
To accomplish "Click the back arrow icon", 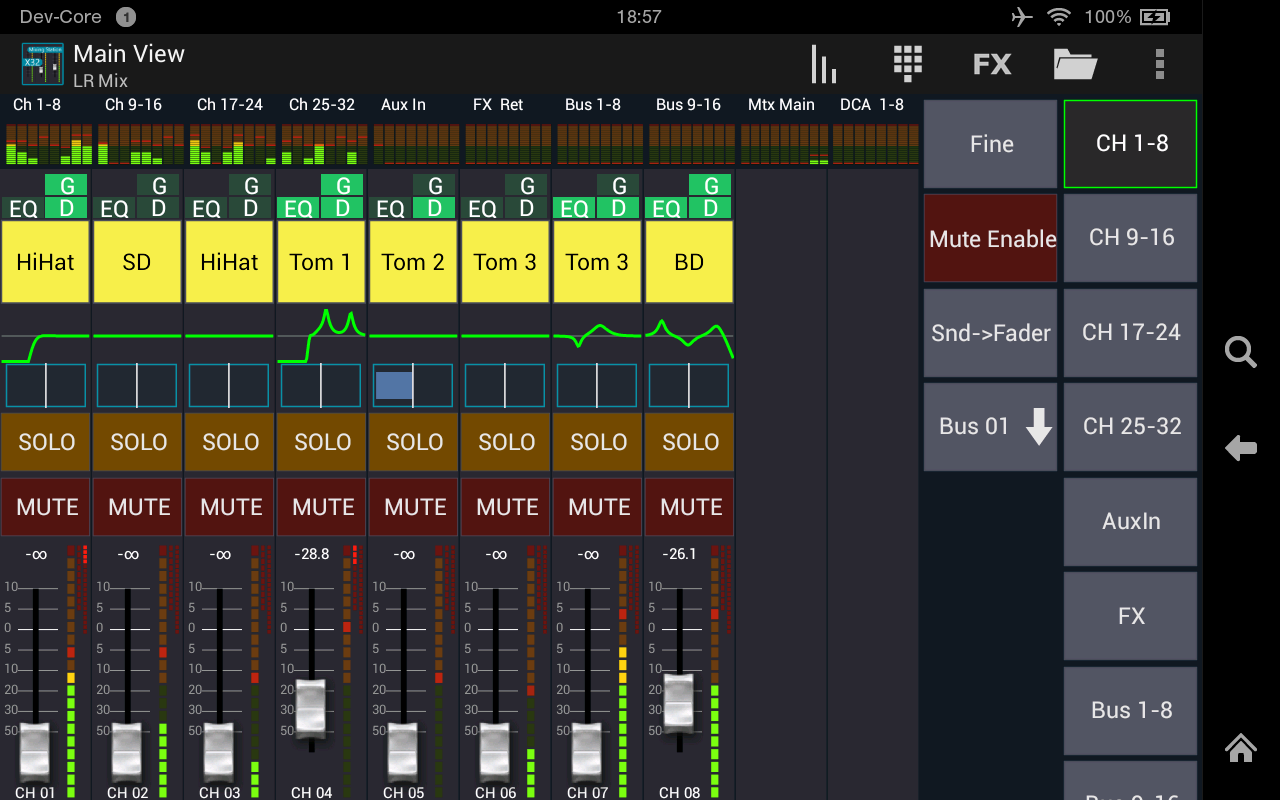I will [x=1240, y=449].
